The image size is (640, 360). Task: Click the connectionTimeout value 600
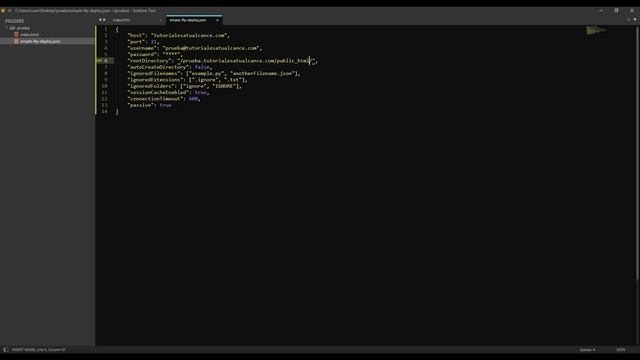coord(193,99)
